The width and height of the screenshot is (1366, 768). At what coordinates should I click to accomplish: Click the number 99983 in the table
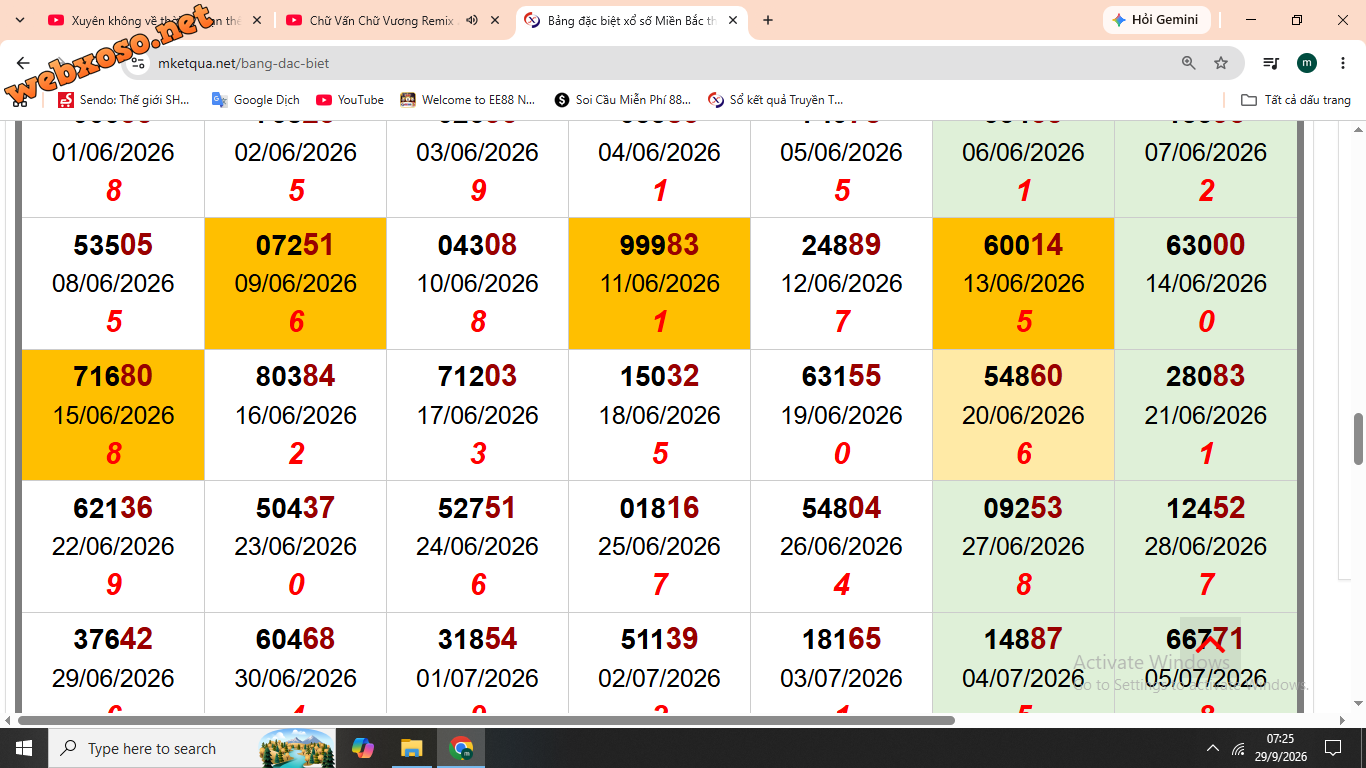click(x=659, y=245)
